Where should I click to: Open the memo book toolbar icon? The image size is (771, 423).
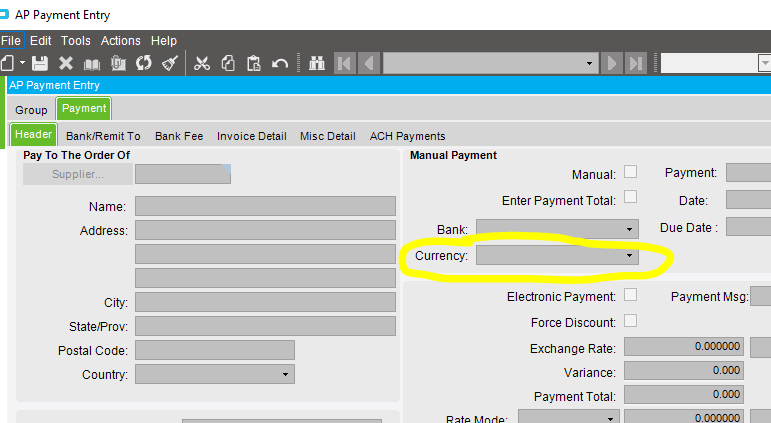click(x=92, y=63)
